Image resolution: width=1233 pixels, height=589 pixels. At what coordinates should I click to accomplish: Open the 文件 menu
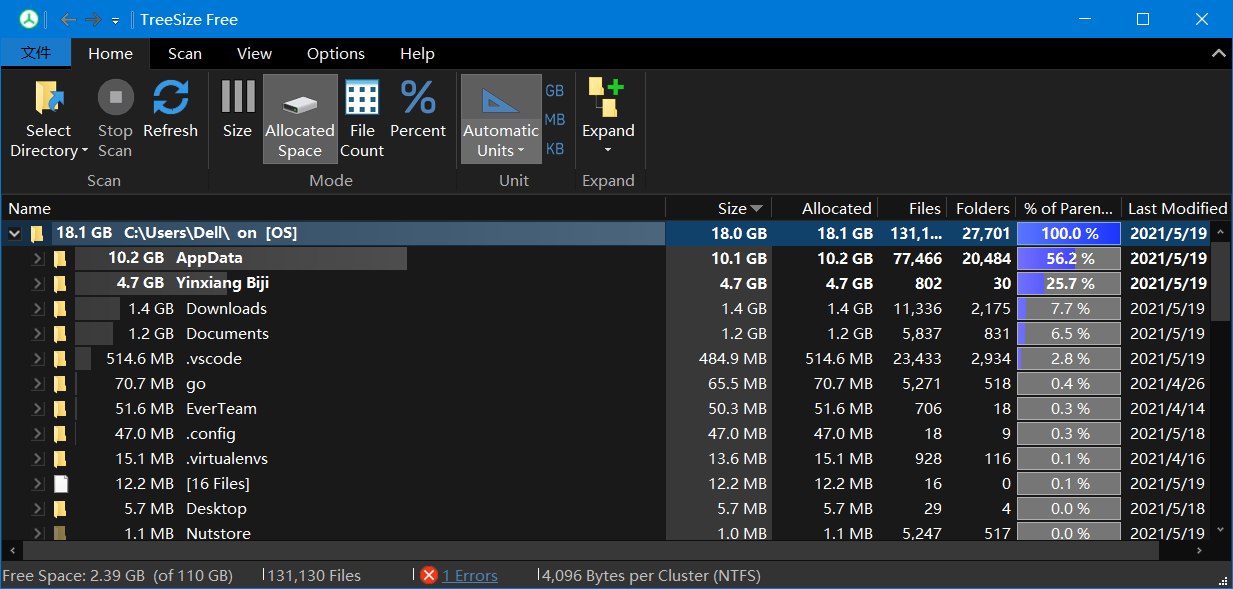pos(36,53)
